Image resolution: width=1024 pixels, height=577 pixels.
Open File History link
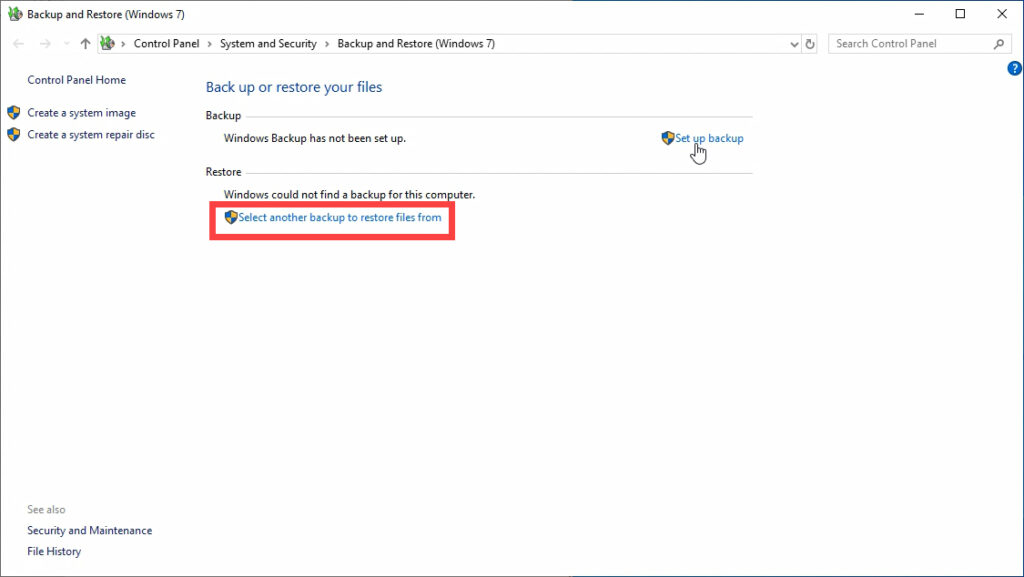[x=54, y=552]
